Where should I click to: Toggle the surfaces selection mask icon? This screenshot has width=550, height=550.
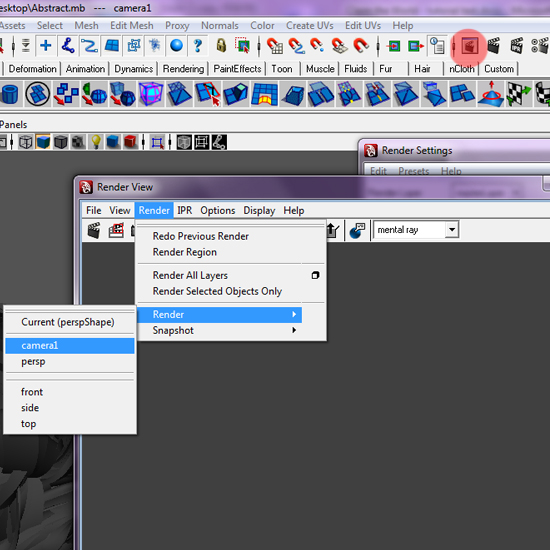pos(112,46)
